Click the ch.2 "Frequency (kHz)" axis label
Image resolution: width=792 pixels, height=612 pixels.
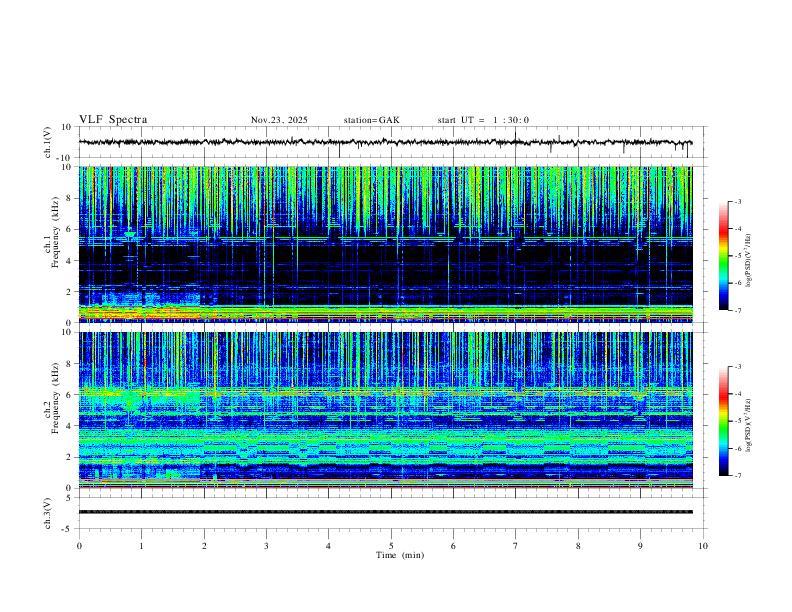click(x=56, y=398)
